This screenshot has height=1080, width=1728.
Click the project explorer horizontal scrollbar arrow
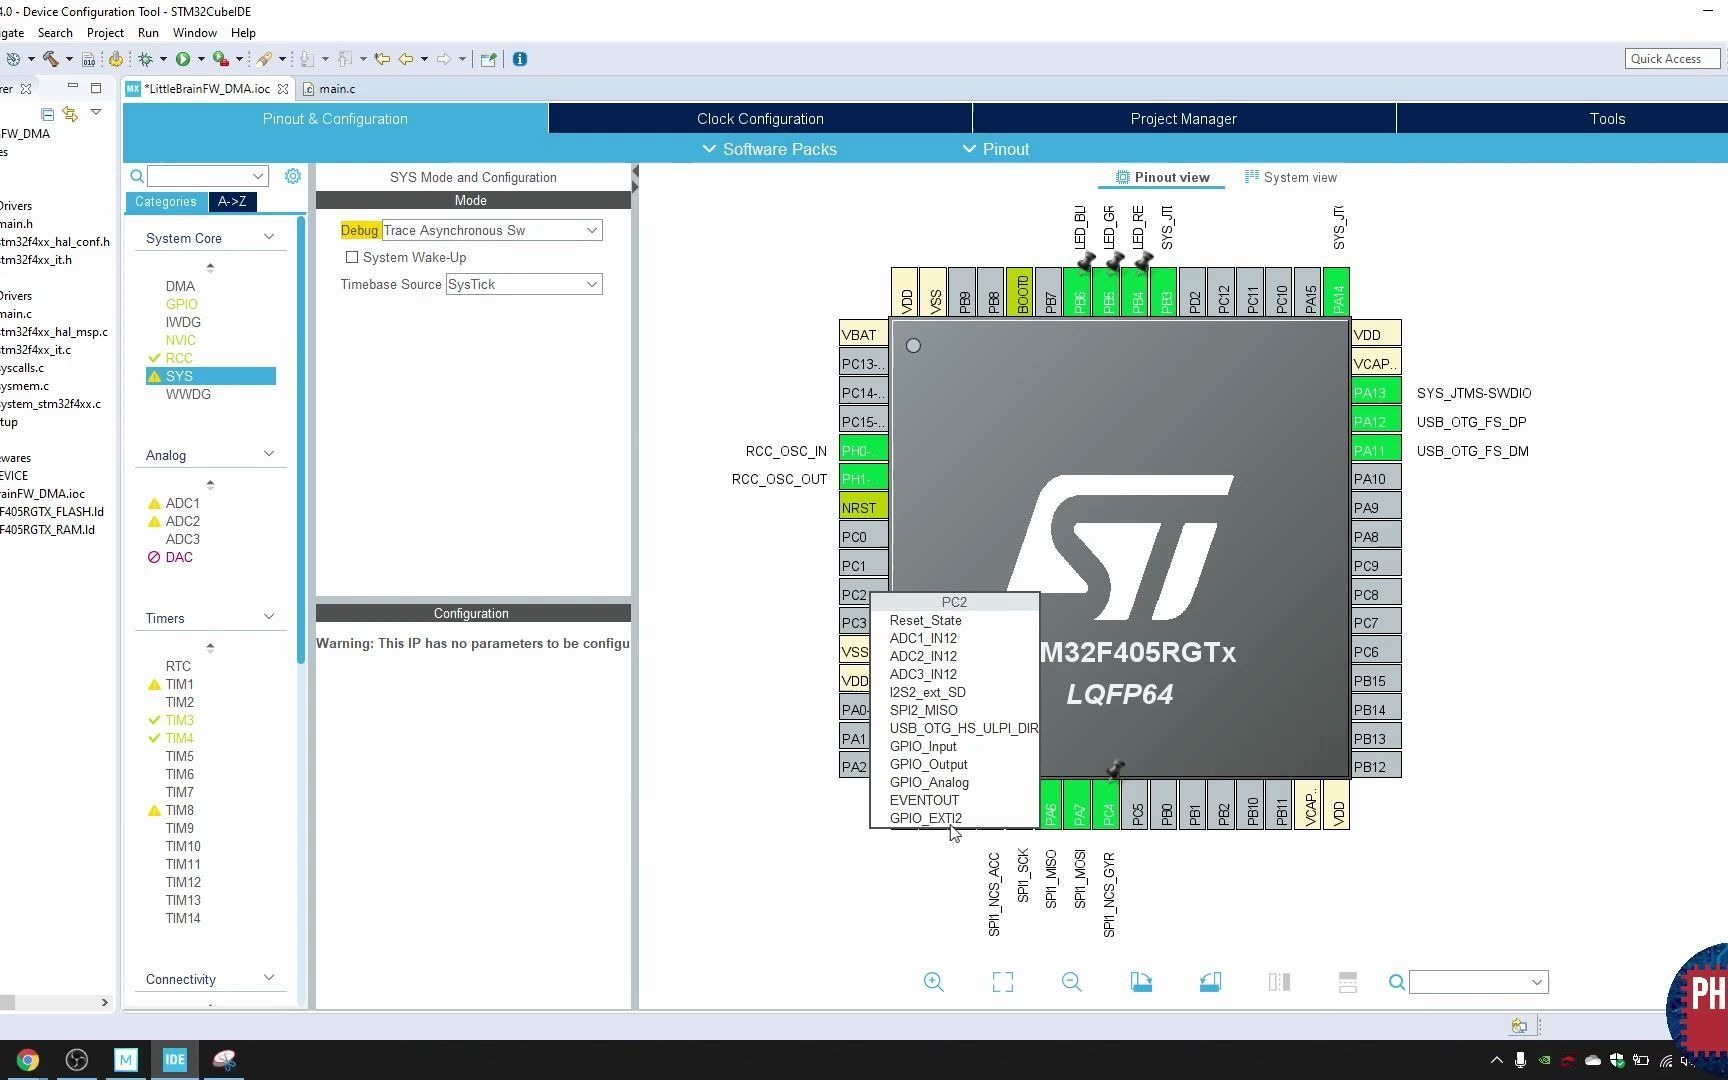click(104, 1002)
